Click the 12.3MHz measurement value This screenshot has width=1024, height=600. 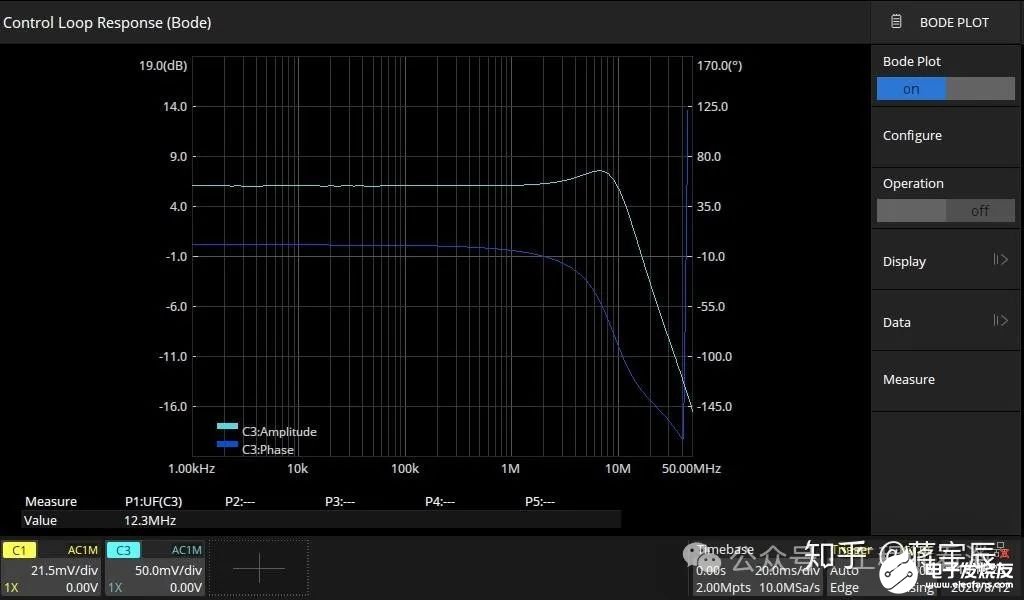point(150,520)
